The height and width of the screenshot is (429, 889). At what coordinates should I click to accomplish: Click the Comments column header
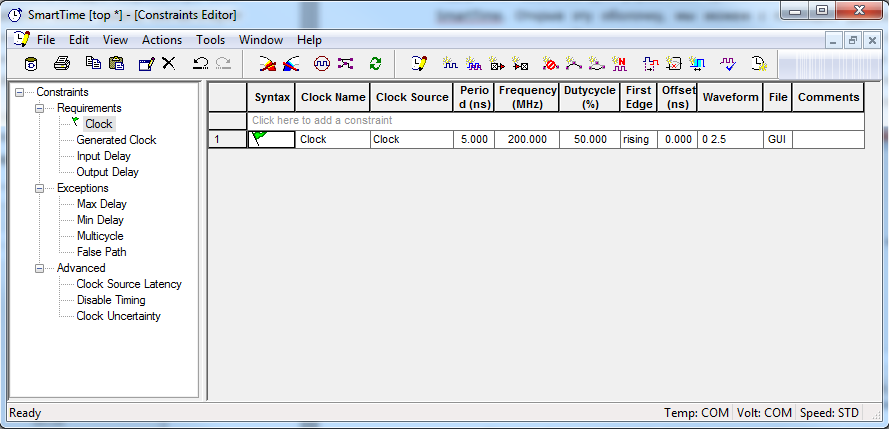coord(828,97)
